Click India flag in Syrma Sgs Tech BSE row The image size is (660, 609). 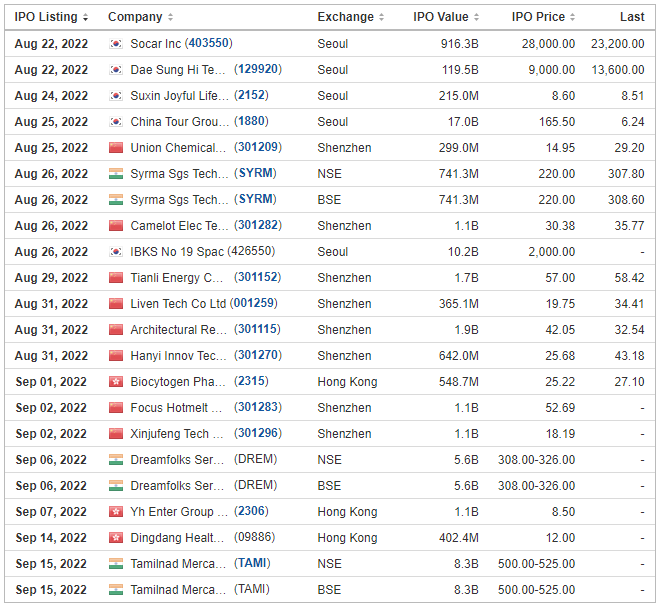click(x=116, y=199)
